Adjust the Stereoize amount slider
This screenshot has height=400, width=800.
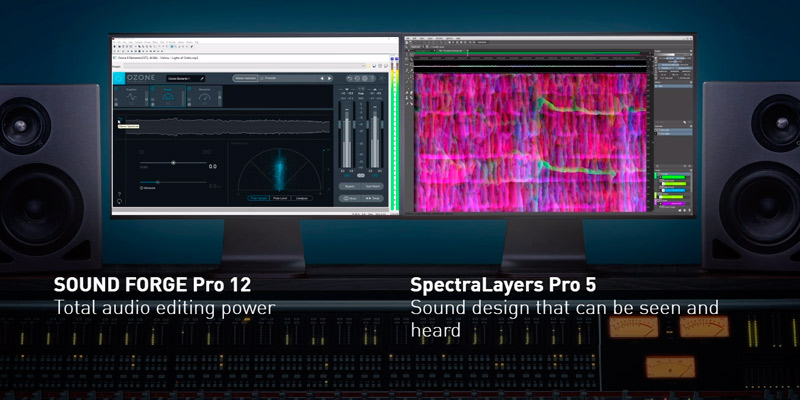pyautogui.click(x=173, y=182)
